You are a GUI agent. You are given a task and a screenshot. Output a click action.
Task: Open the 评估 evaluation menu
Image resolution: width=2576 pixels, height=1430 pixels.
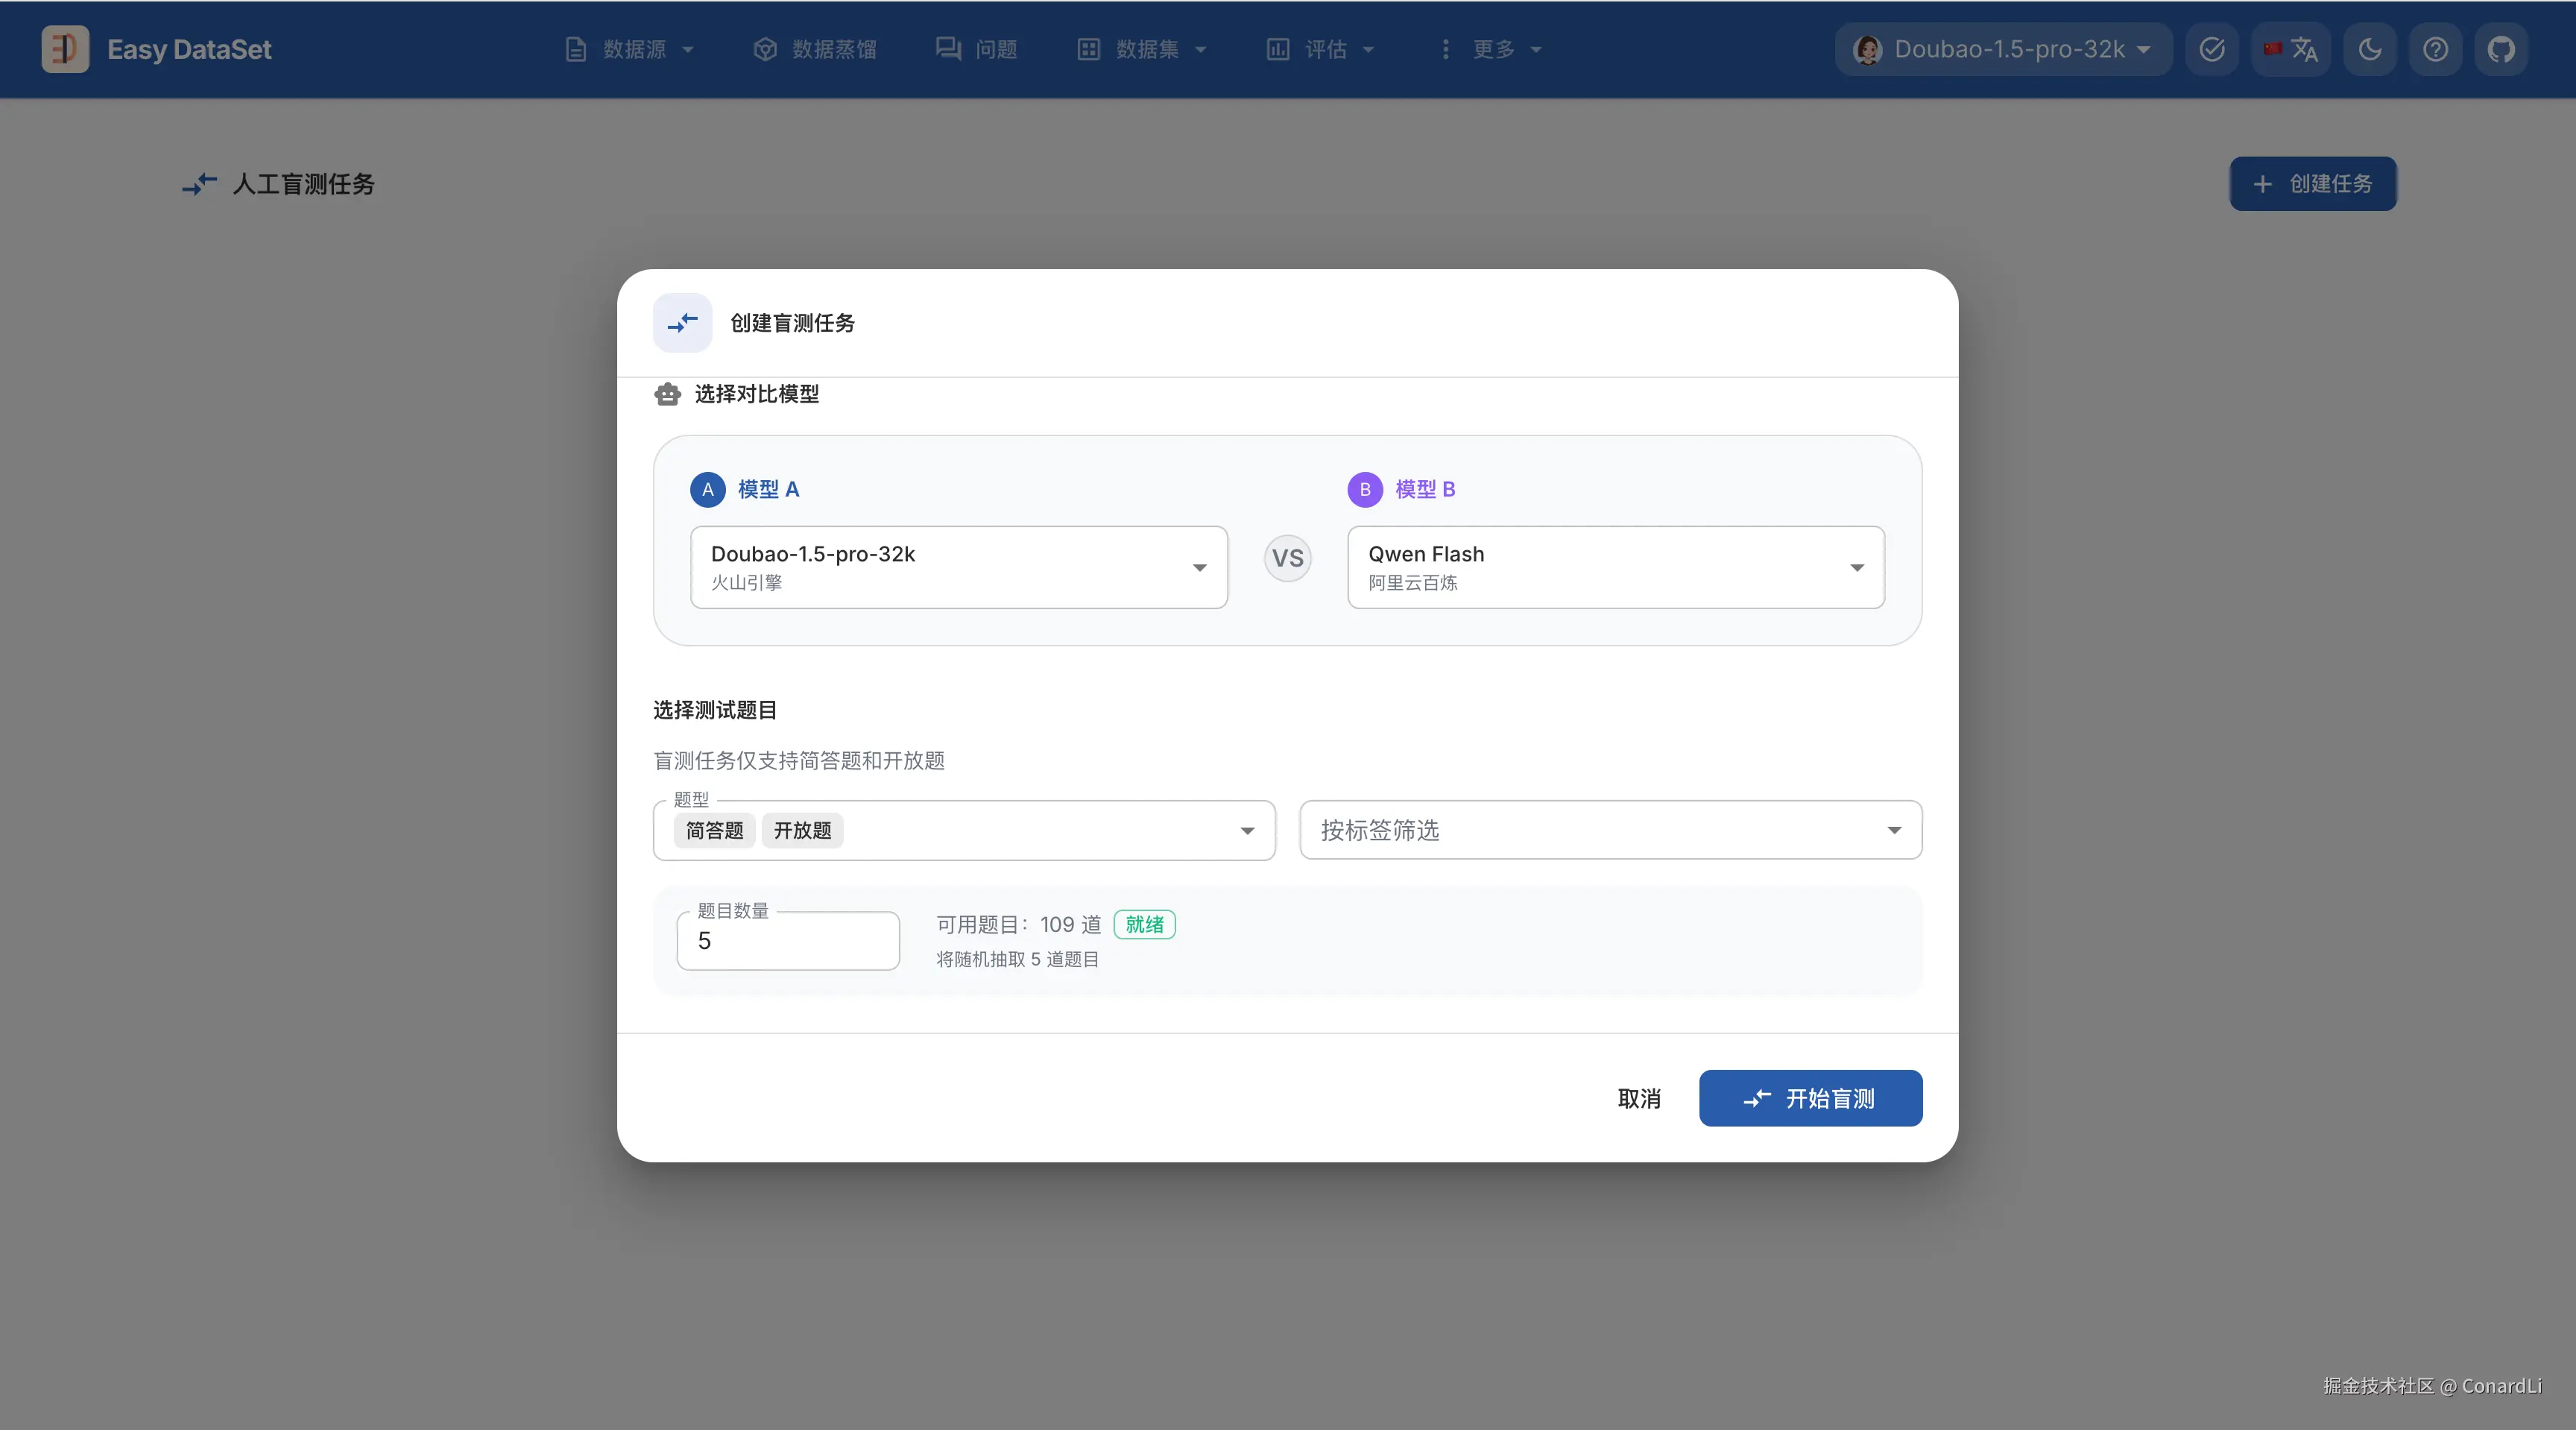1322,49
